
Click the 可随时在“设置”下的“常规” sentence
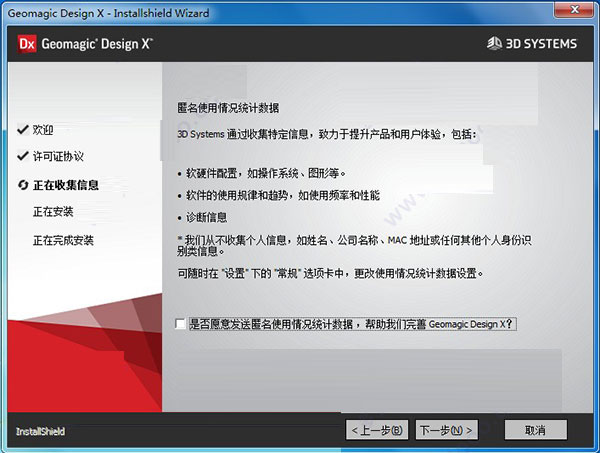[x=330, y=273]
